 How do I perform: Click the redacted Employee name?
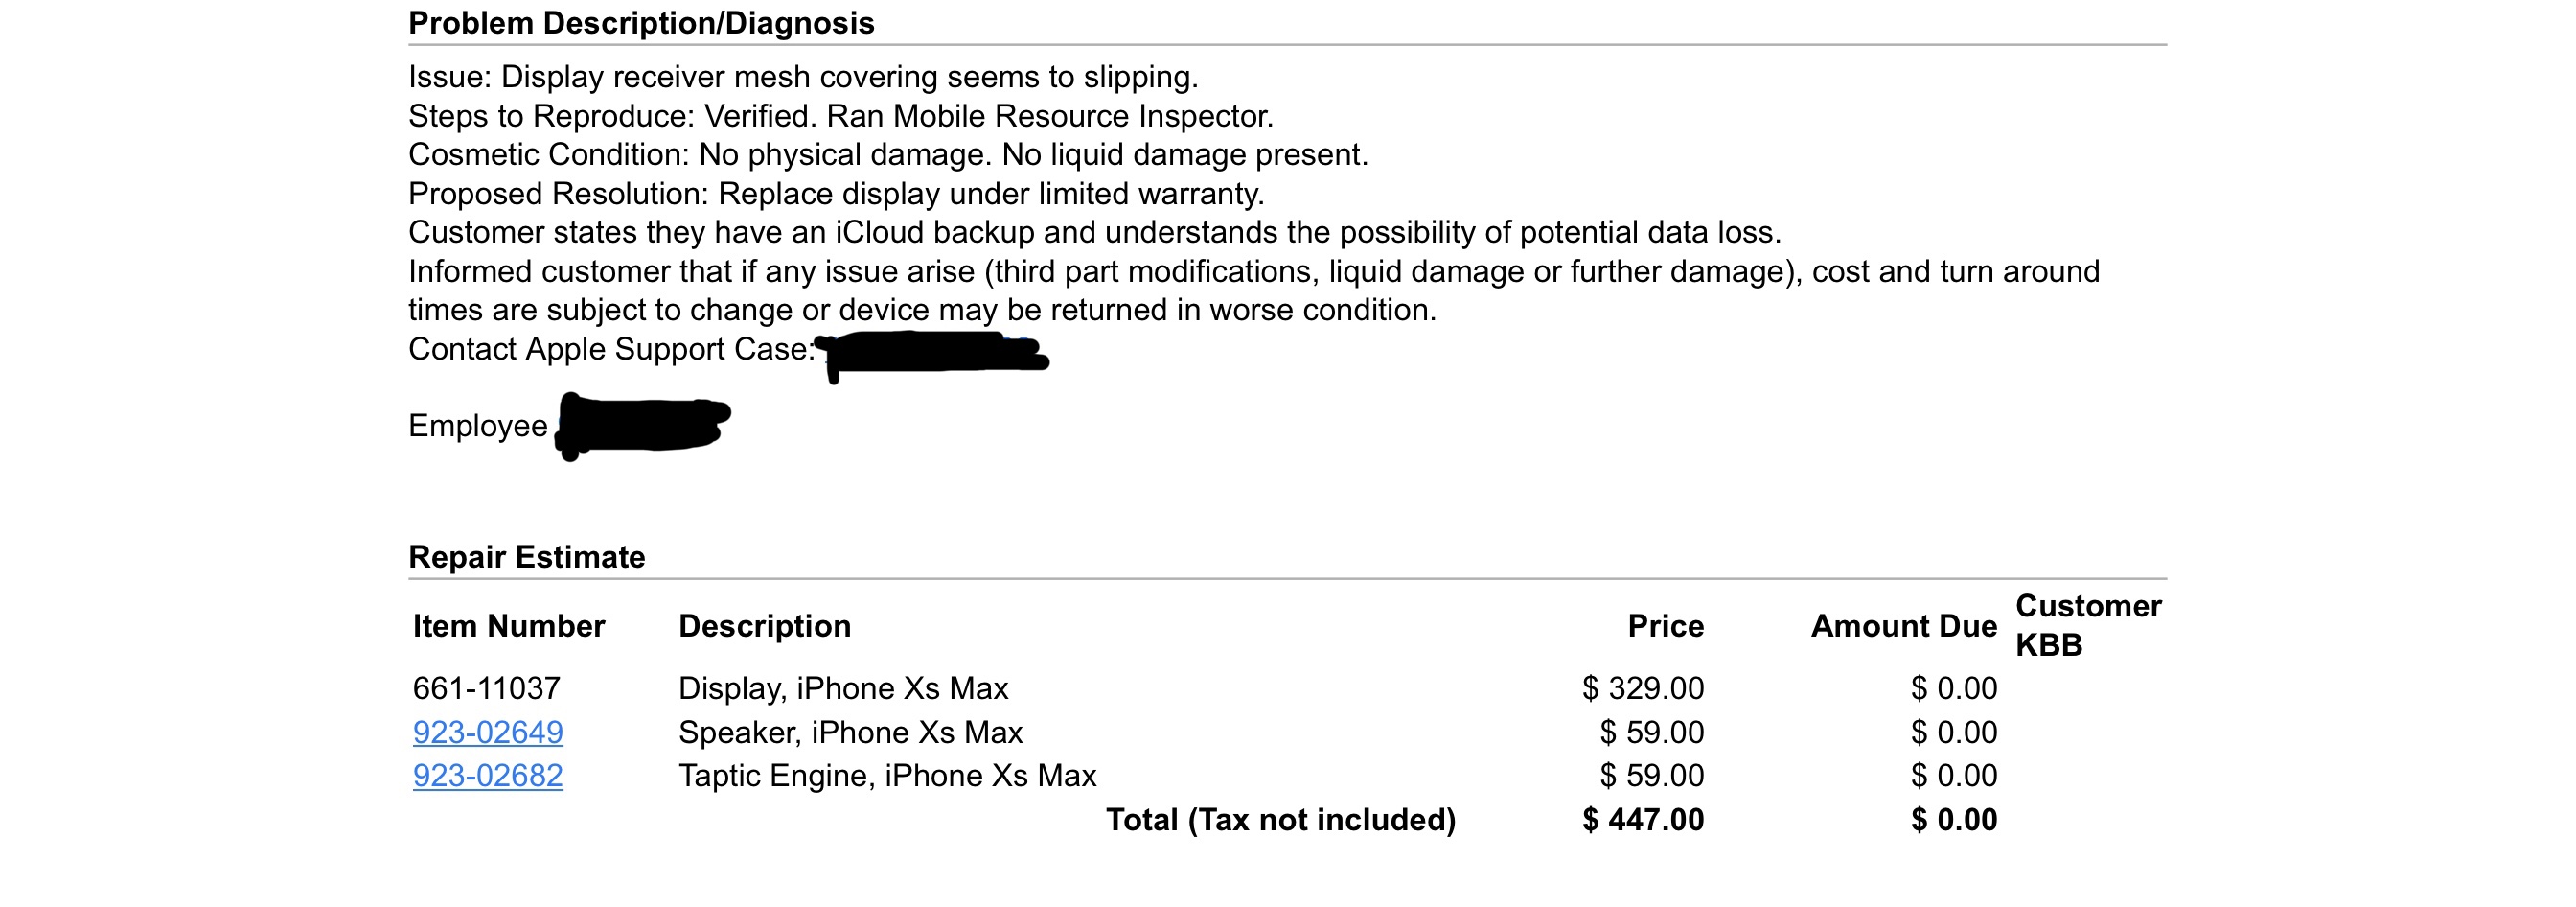[x=643, y=426]
